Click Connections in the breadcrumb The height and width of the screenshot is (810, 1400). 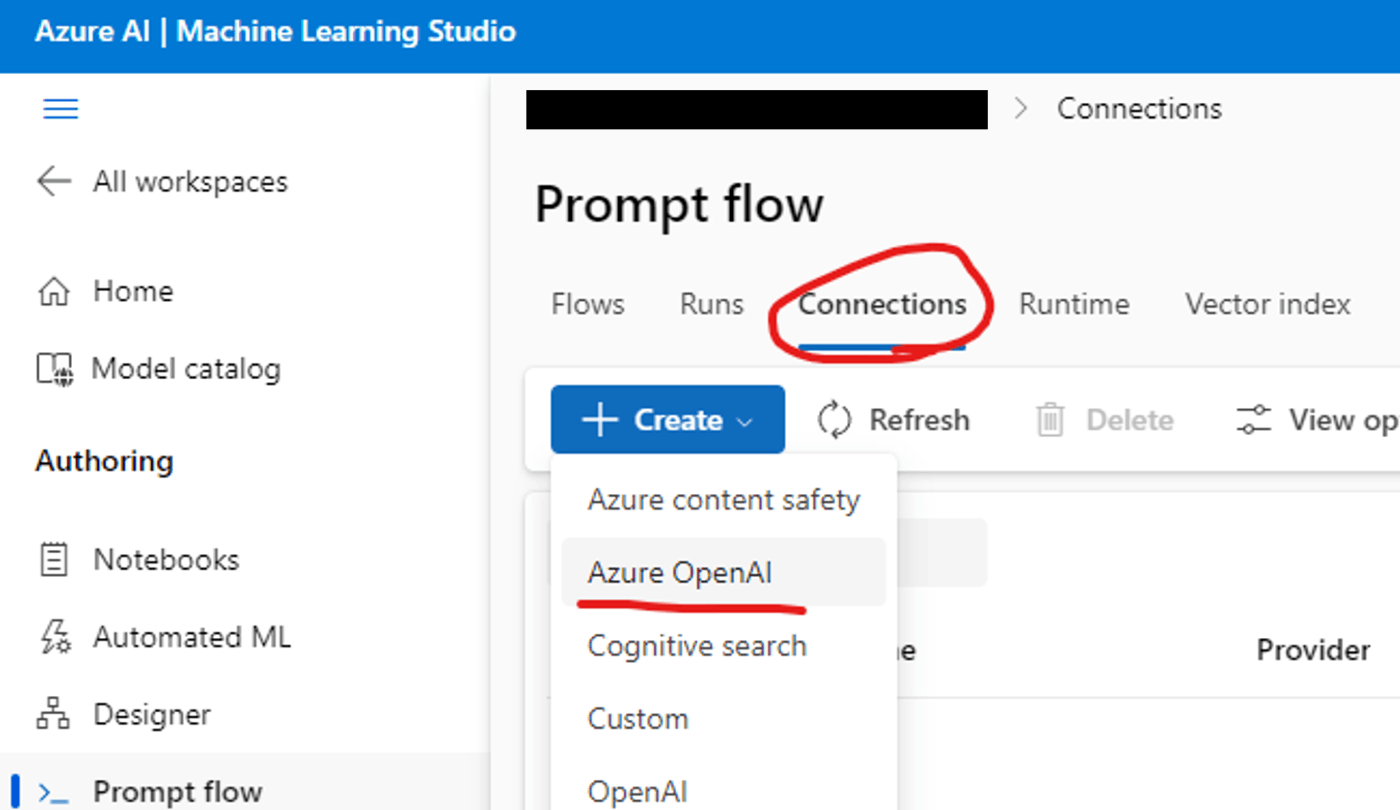[x=1139, y=108]
